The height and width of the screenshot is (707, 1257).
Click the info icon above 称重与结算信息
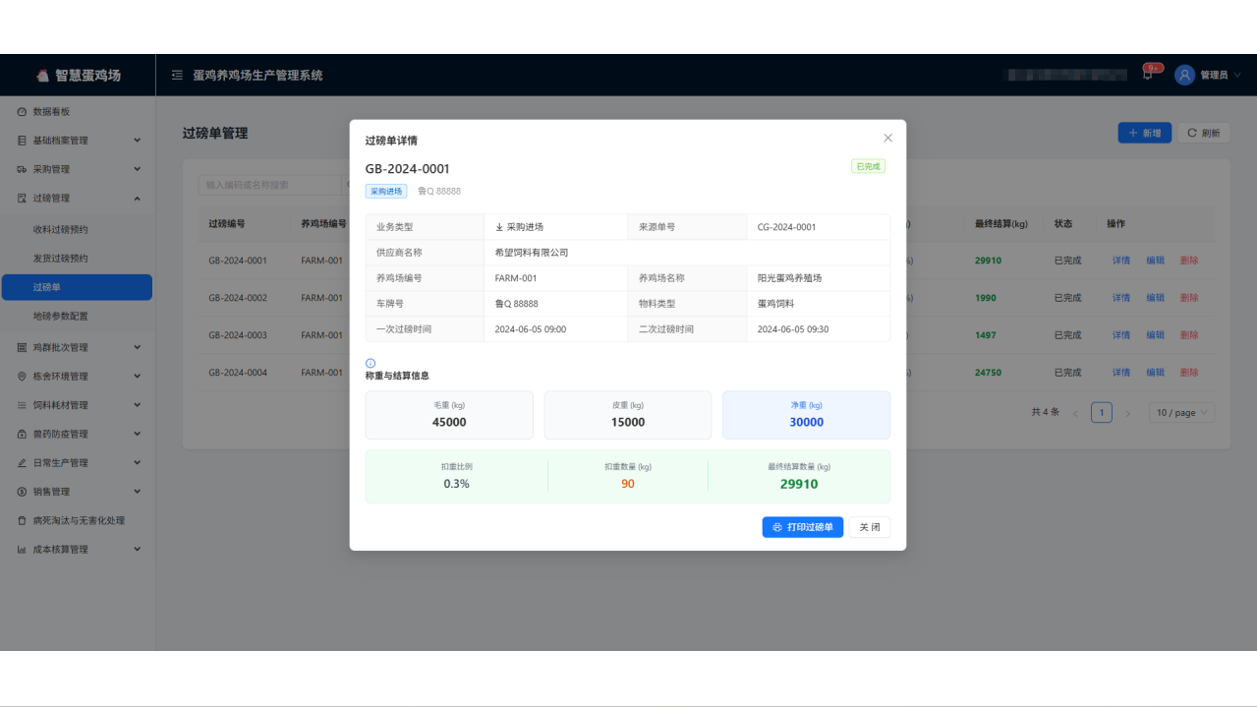coord(370,364)
